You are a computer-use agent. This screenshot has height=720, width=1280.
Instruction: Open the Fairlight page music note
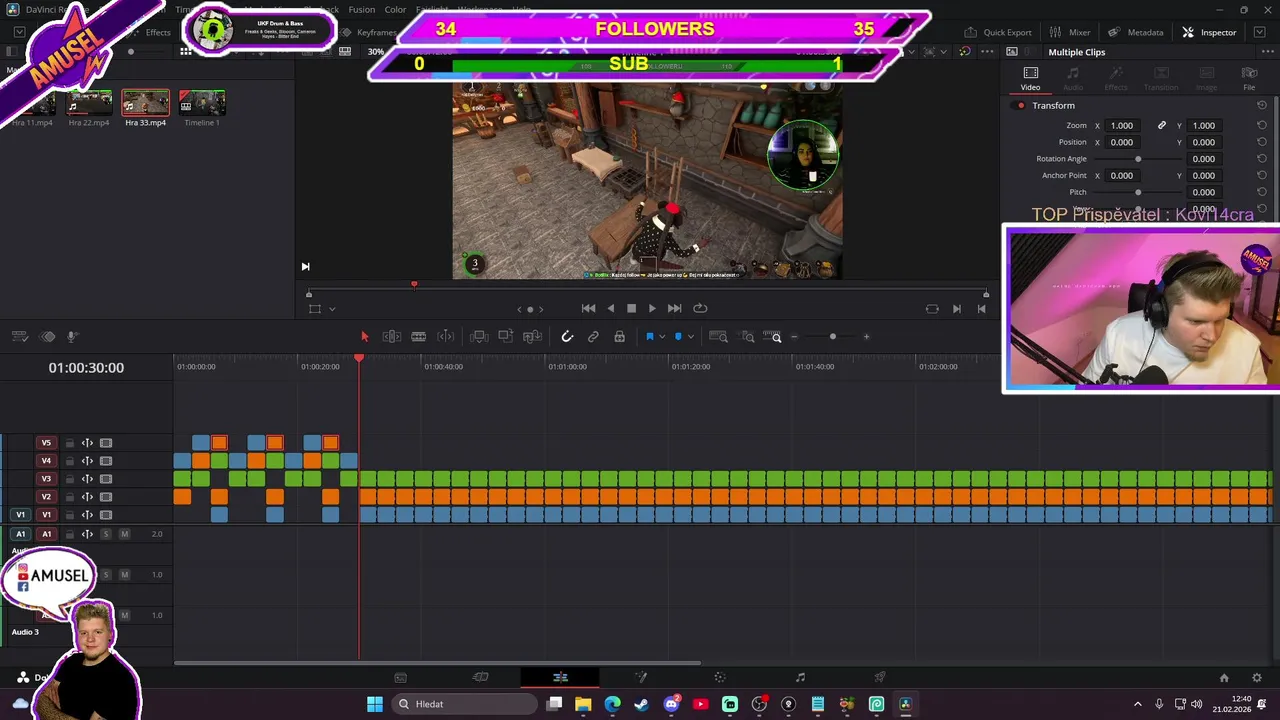(800, 677)
